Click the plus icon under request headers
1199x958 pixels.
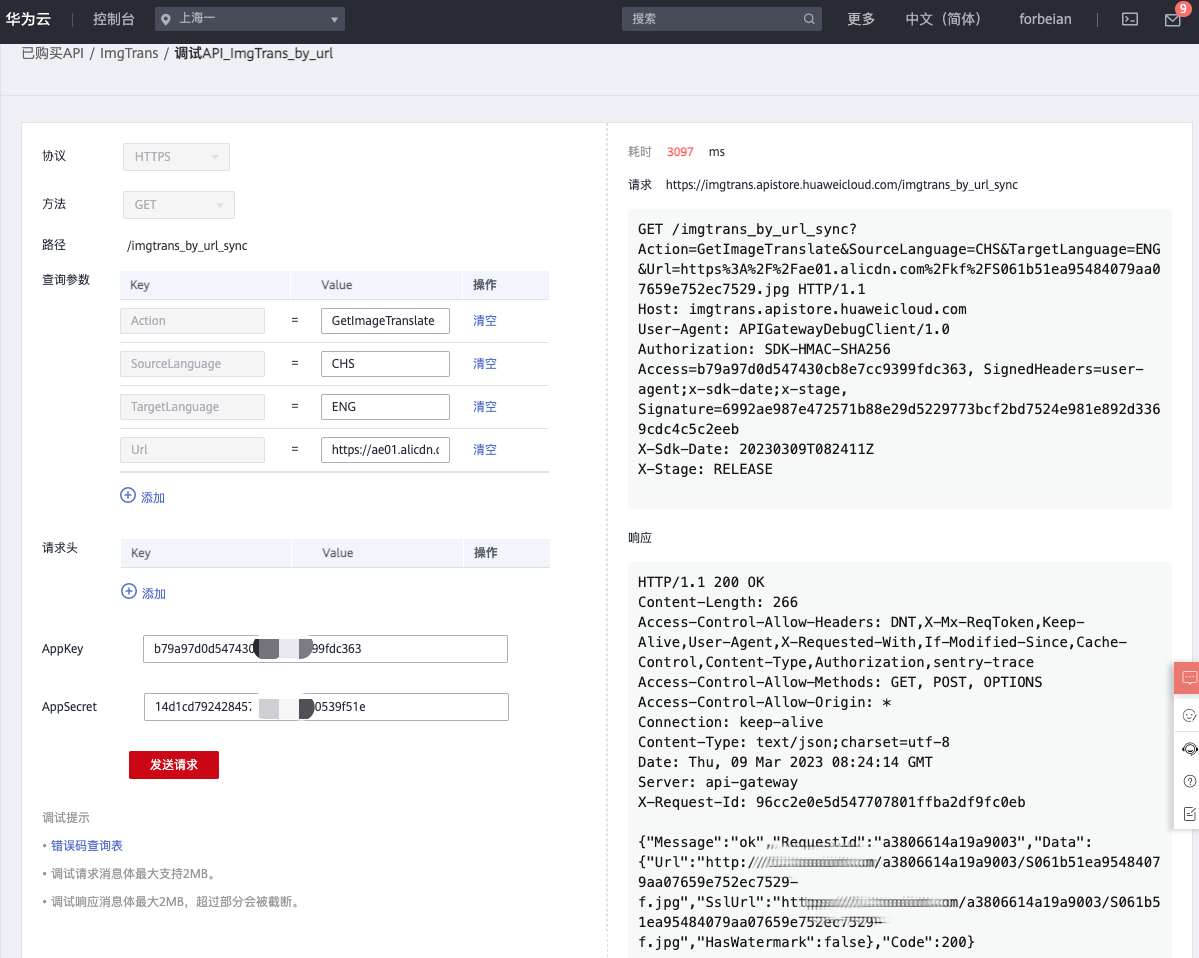tap(128, 592)
